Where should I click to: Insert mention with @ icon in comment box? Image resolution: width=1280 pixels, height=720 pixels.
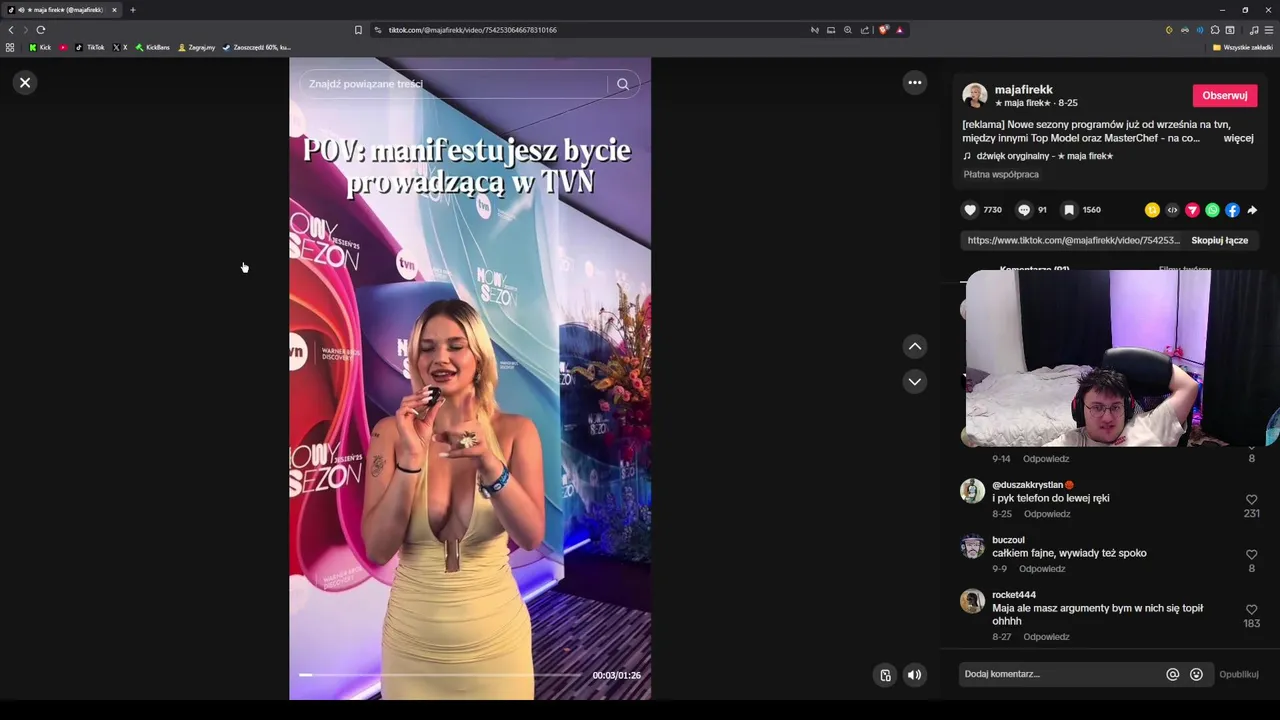click(x=1173, y=675)
